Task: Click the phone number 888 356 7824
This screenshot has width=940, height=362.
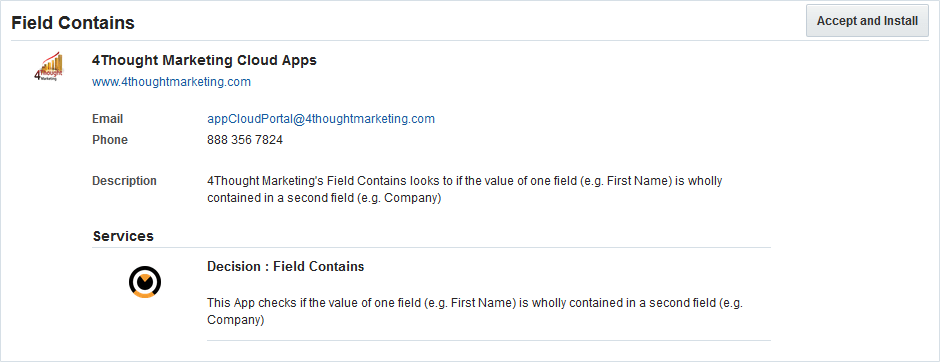Action: pyautogui.click(x=245, y=140)
